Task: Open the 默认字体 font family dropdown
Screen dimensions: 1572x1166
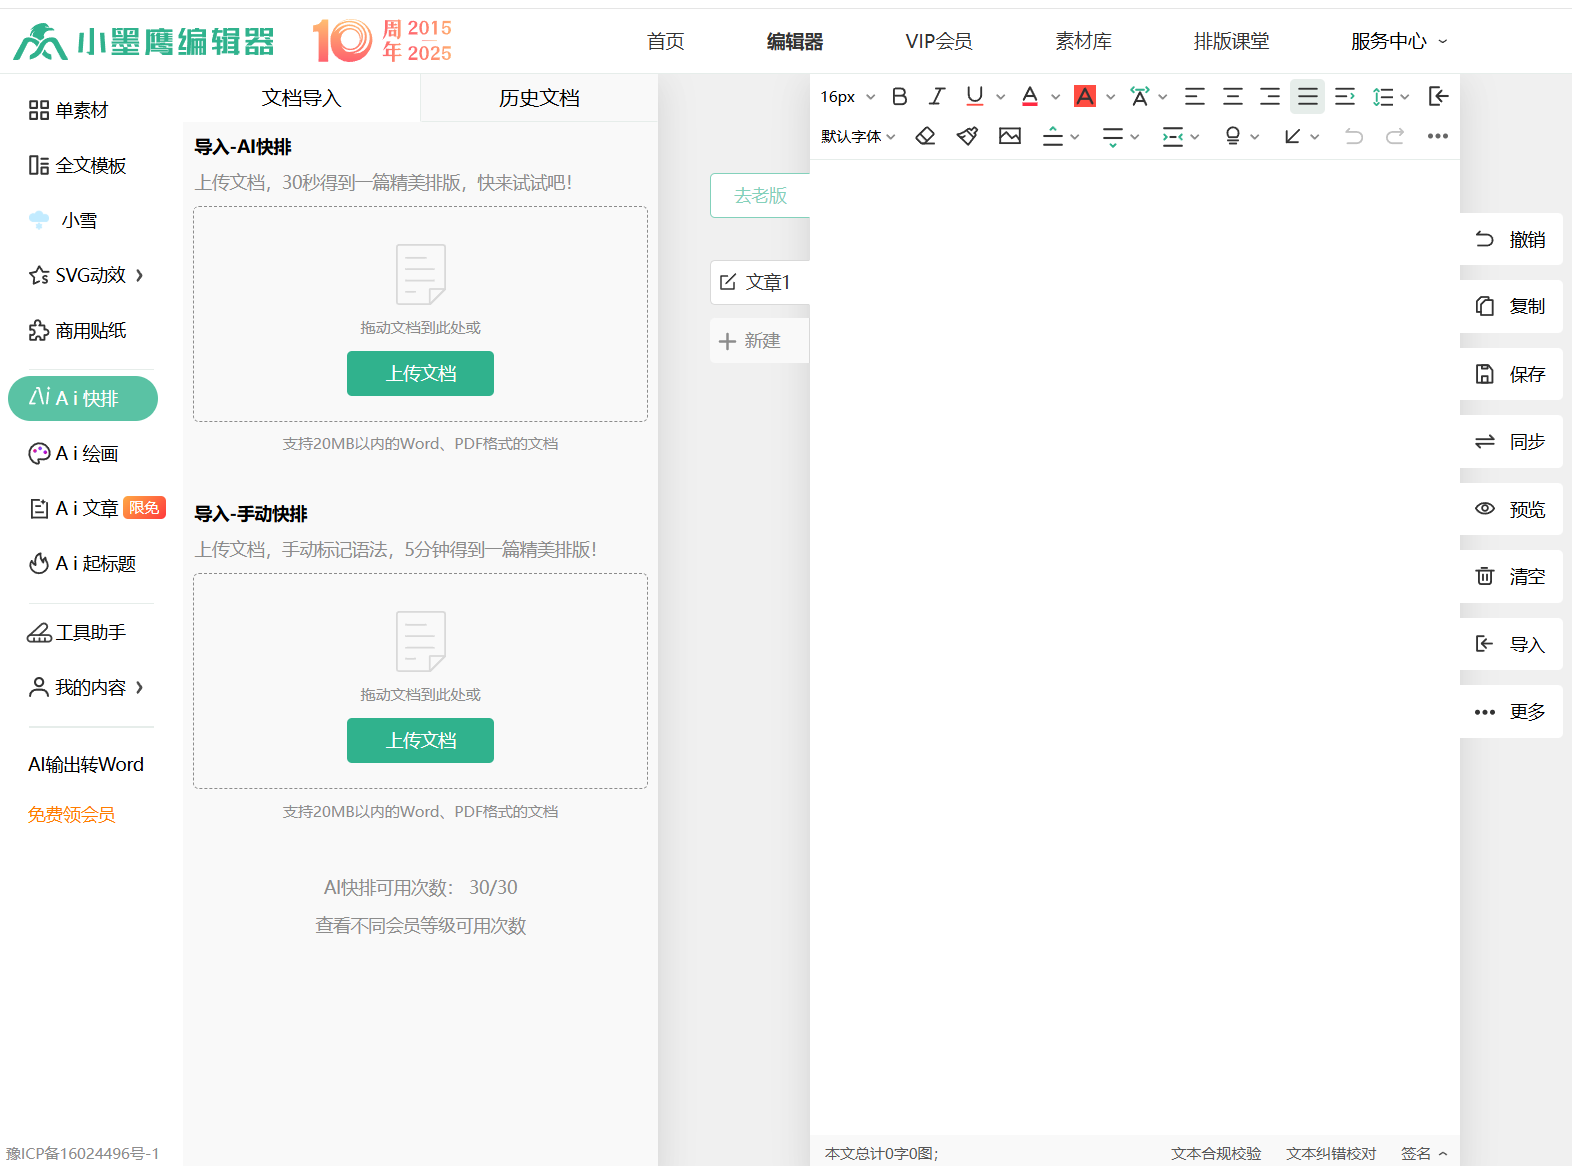Action: (858, 136)
